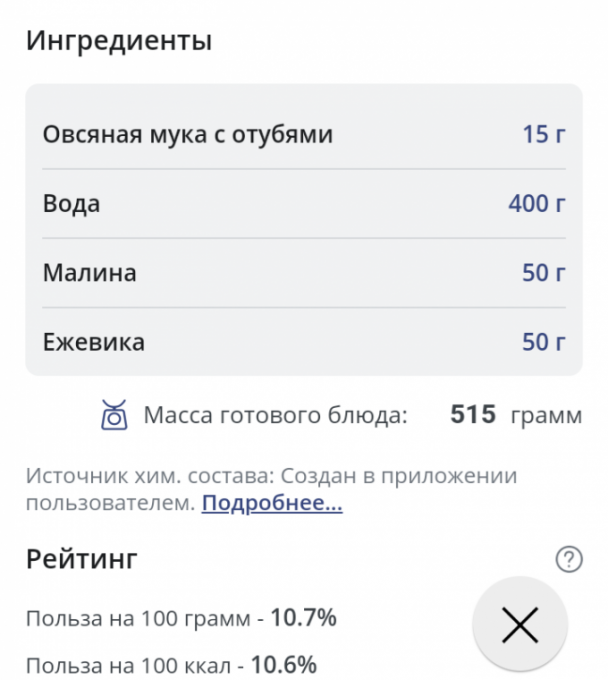Select the Овсяная мука с отубями ingredient

(187, 134)
